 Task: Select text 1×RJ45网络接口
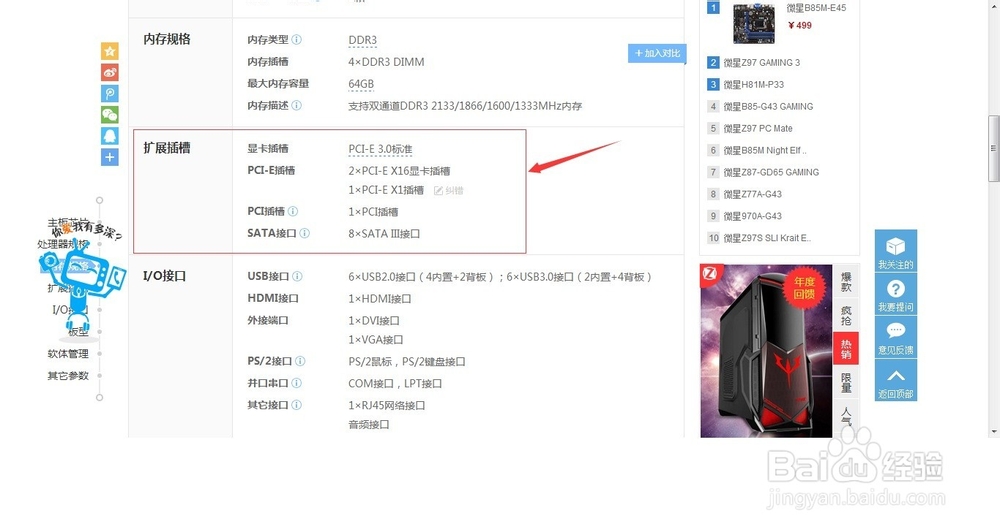tap(386, 405)
